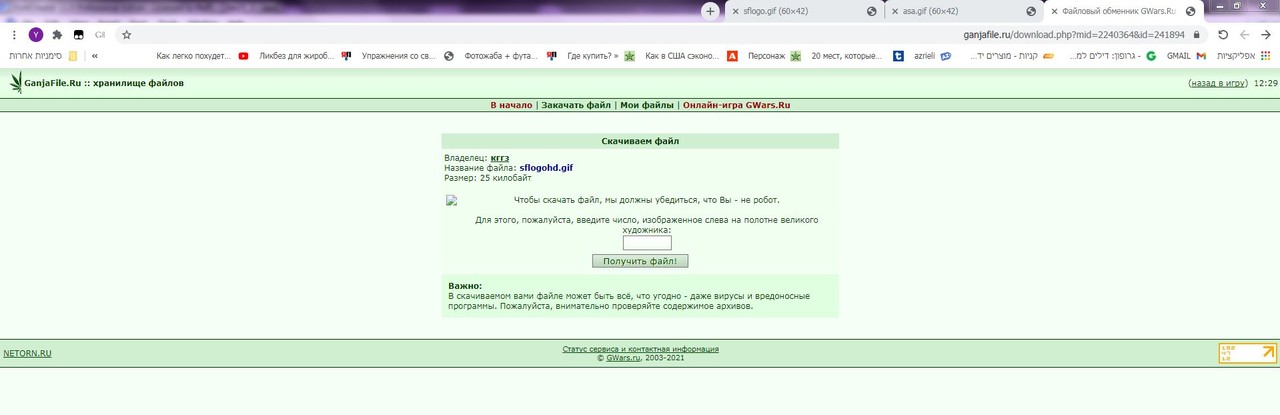Click the grey GII extension icon
This screenshot has height=415, width=1280.
(100, 34)
